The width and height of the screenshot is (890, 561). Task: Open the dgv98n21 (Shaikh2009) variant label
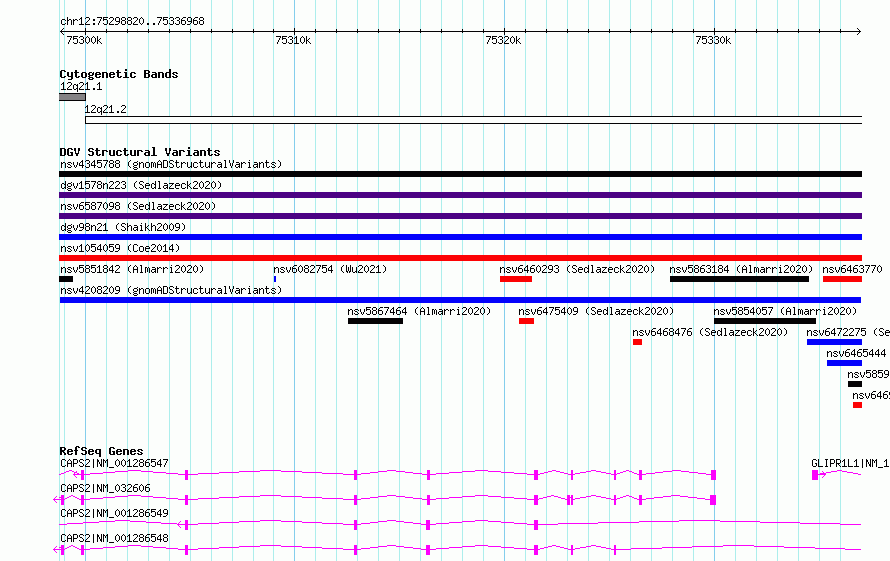123,227
